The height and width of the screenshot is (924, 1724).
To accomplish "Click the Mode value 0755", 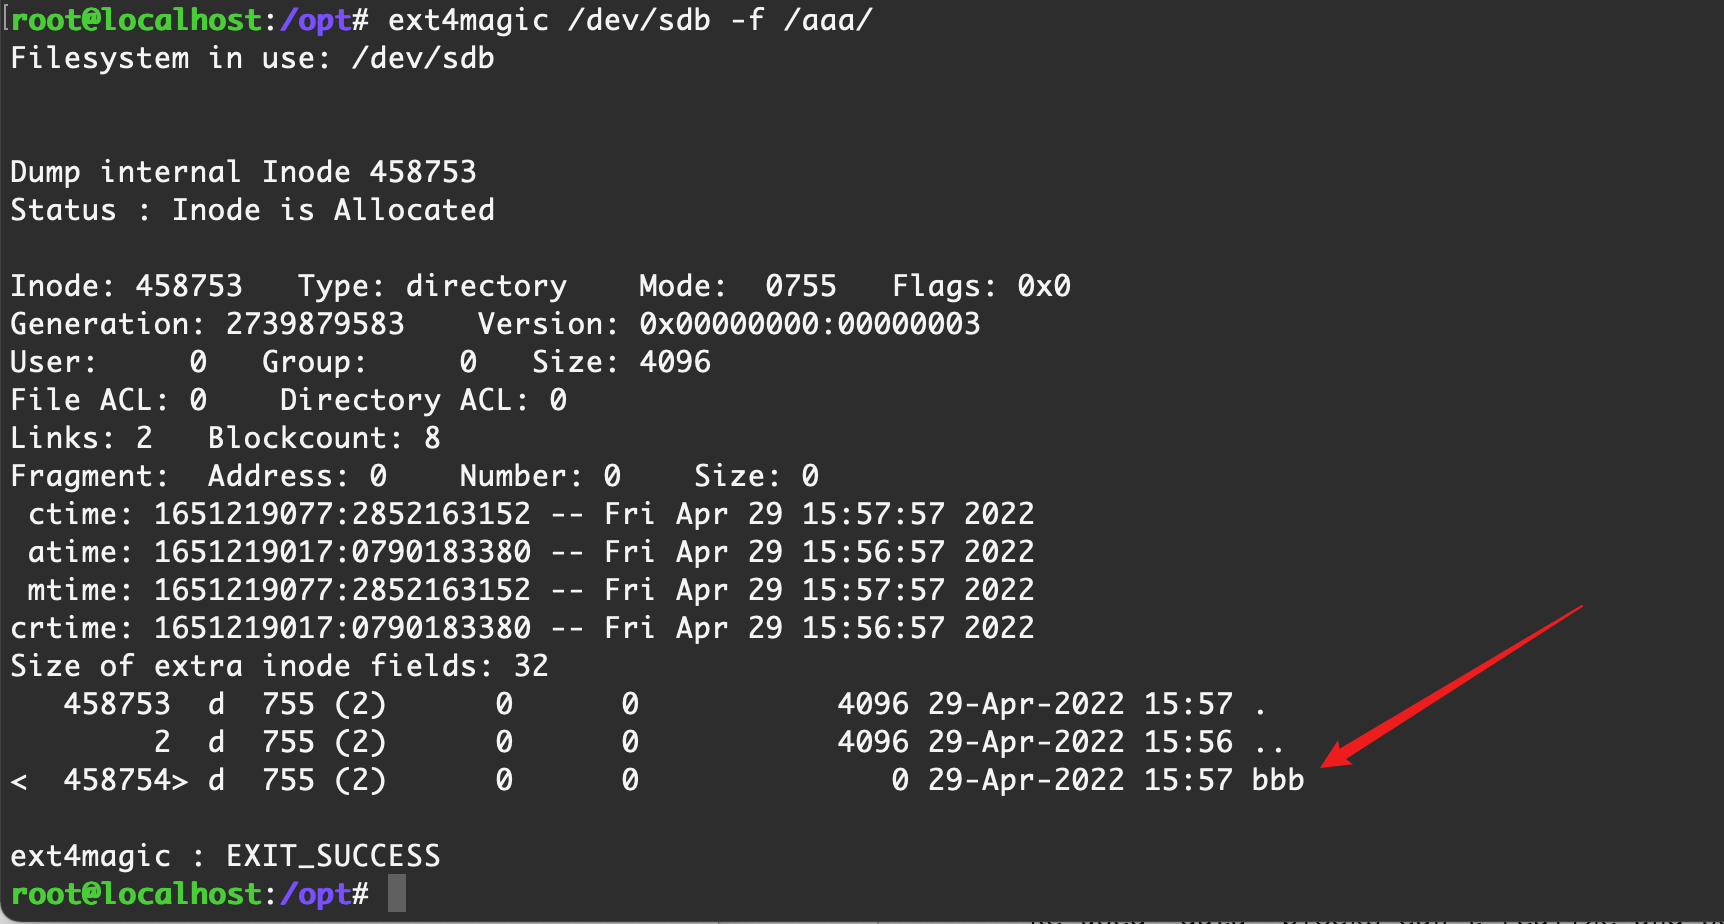I will (800, 286).
